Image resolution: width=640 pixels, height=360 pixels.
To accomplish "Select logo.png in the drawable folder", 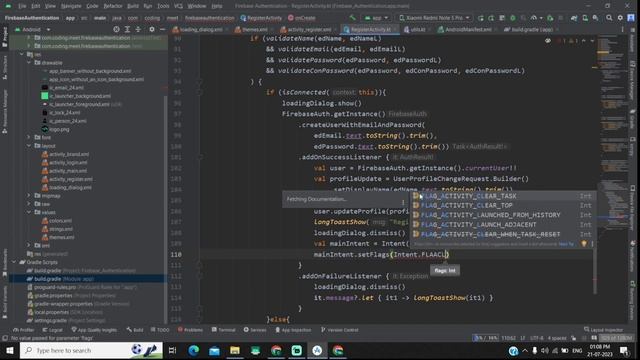I will (x=60, y=129).
